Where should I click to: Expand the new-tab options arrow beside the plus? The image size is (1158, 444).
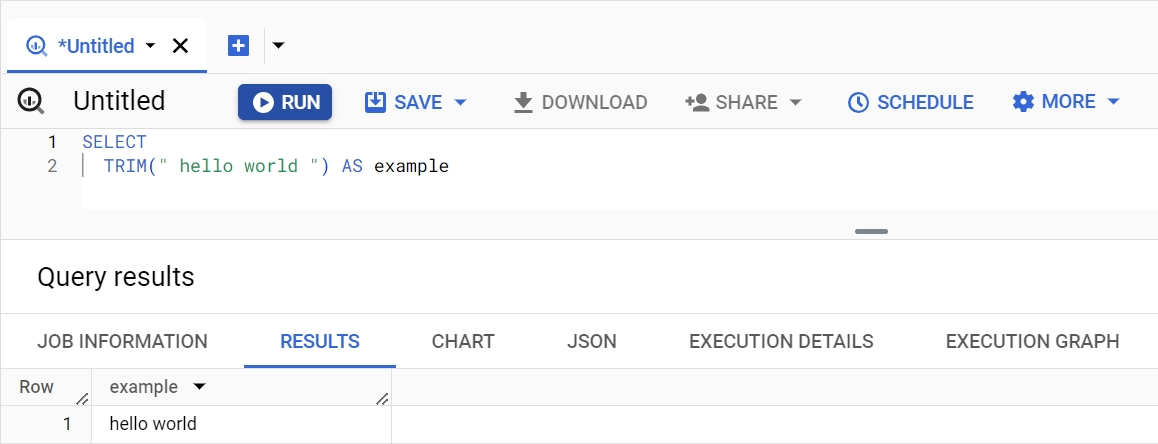click(x=278, y=46)
